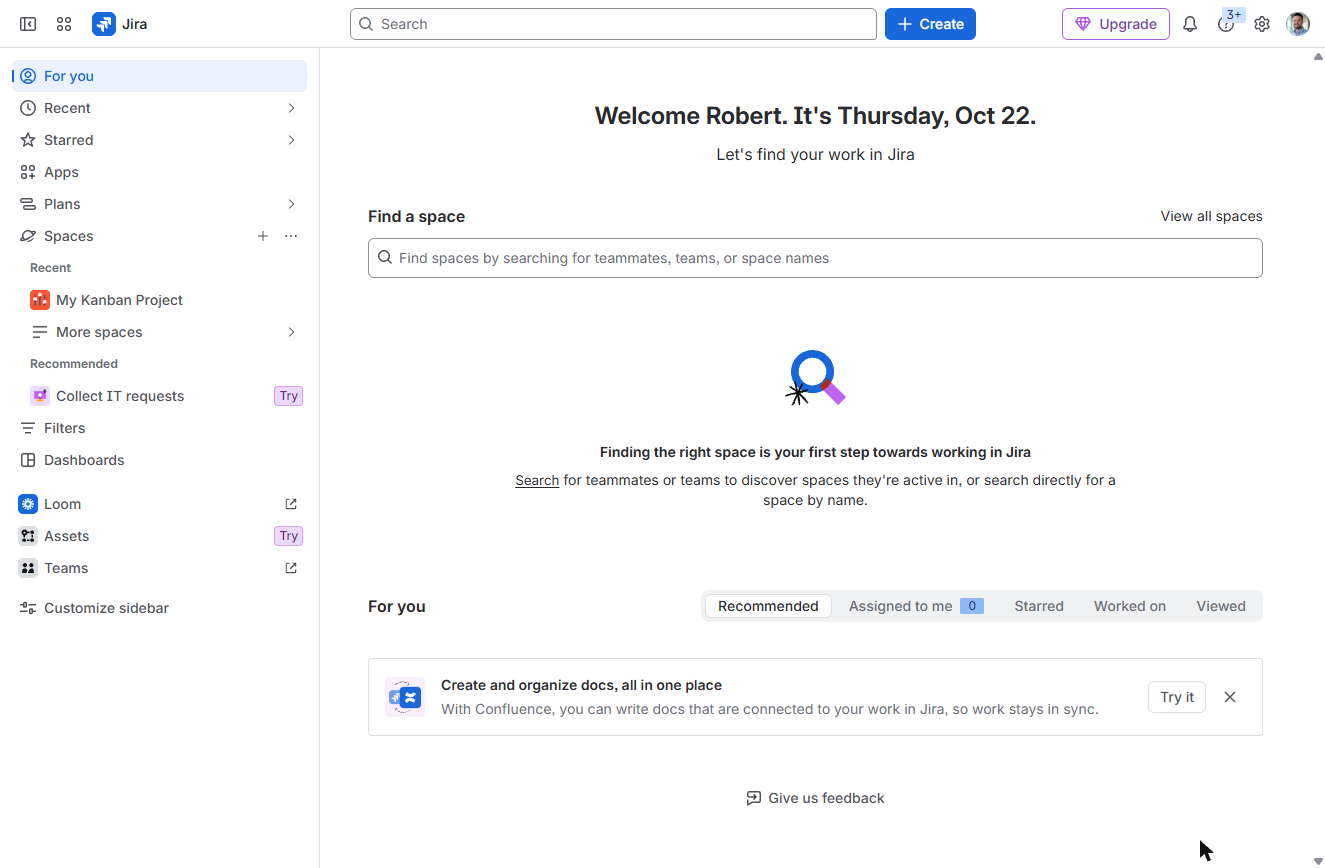
Task: Open Loom from the sidebar
Action: [x=159, y=504]
